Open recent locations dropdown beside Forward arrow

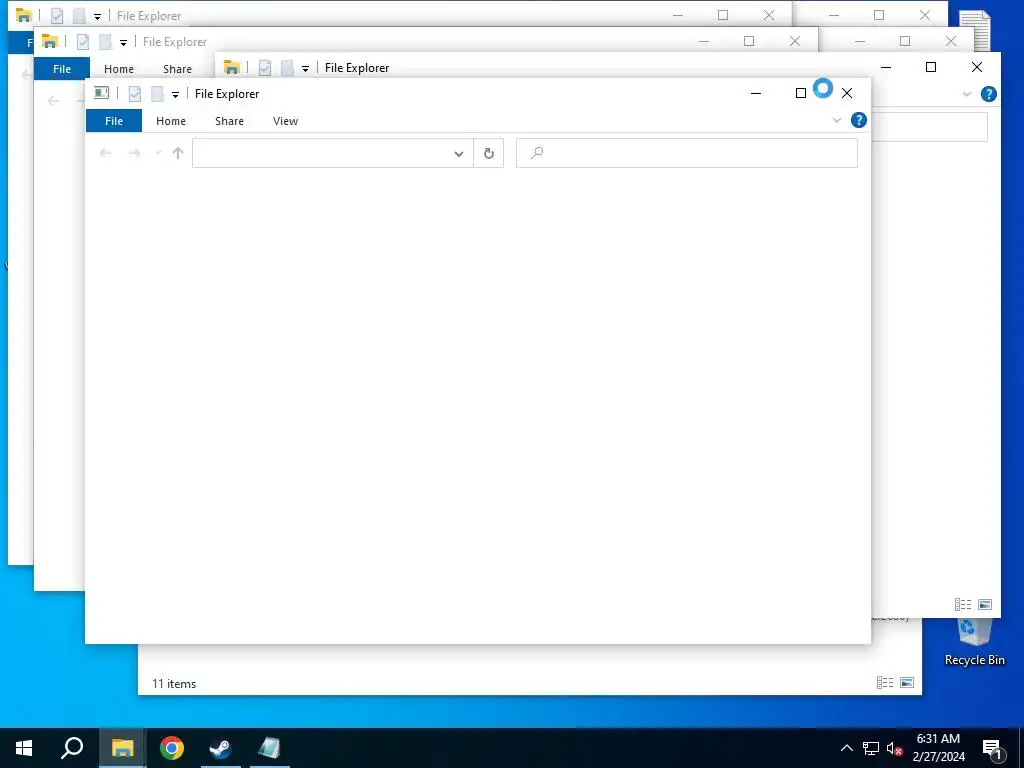pyautogui.click(x=158, y=153)
